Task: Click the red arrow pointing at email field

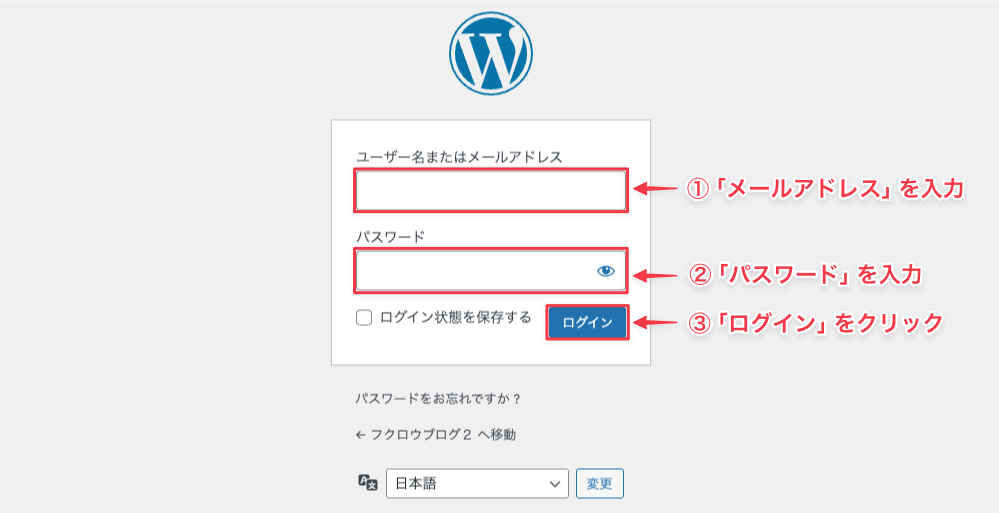Action: (655, 189)
